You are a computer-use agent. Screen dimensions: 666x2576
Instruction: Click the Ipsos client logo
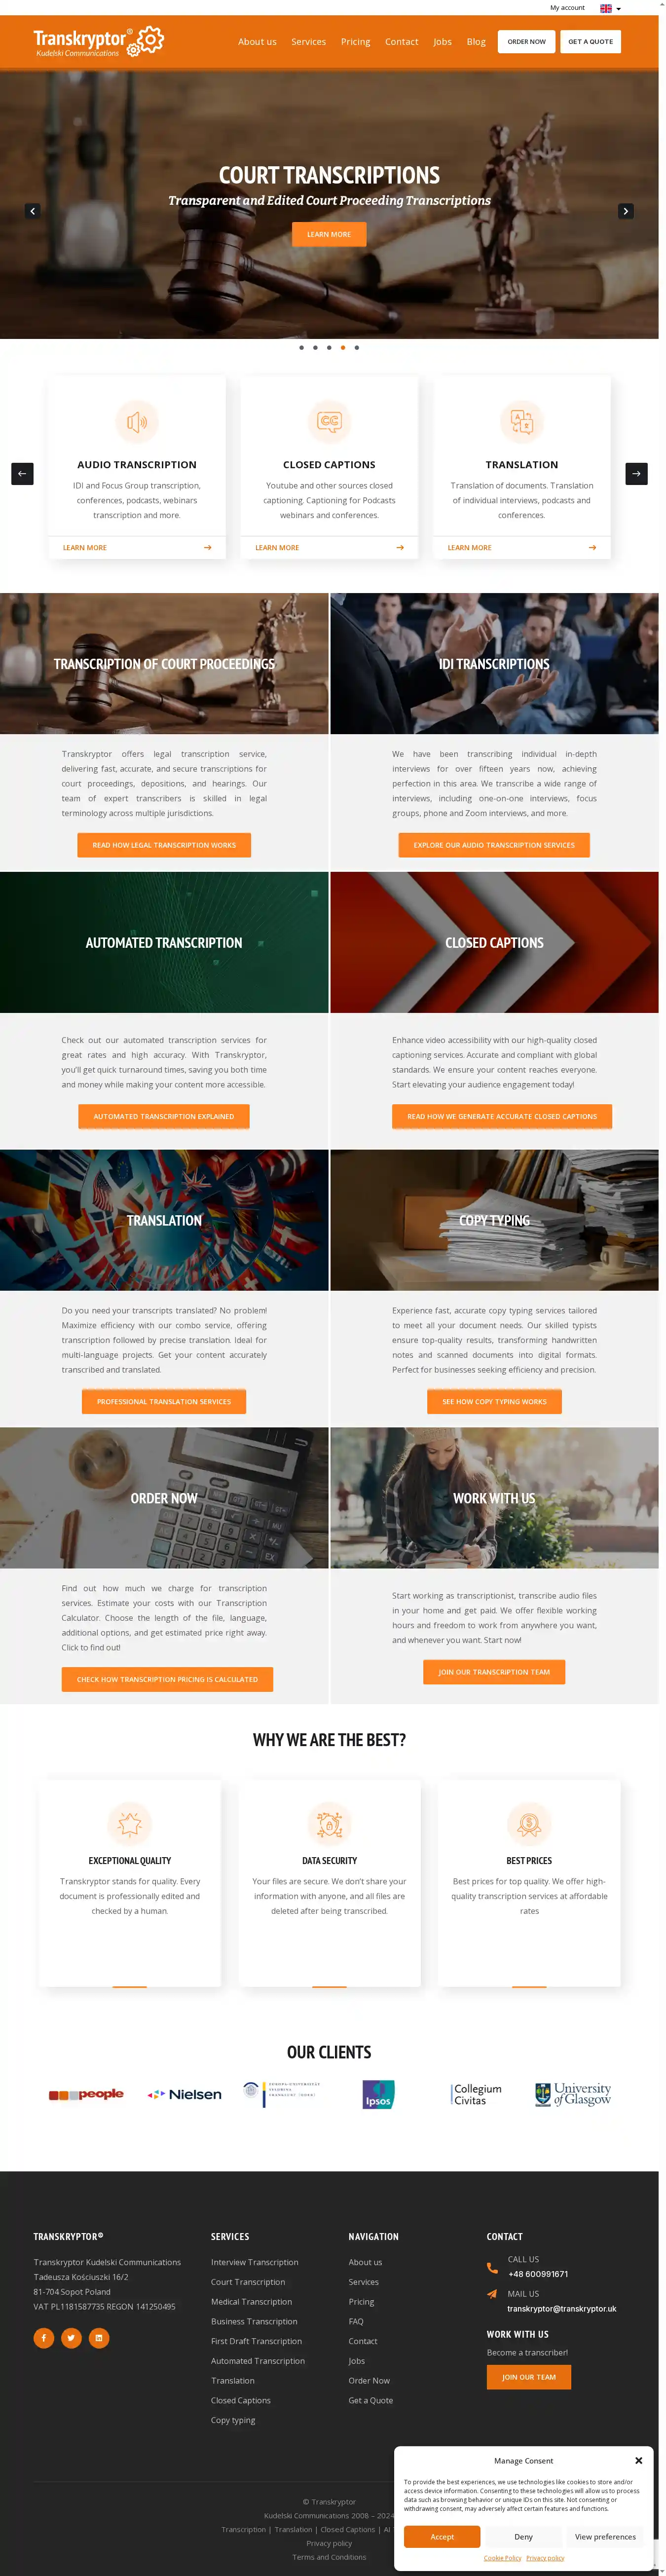(x=378, y=2094)
